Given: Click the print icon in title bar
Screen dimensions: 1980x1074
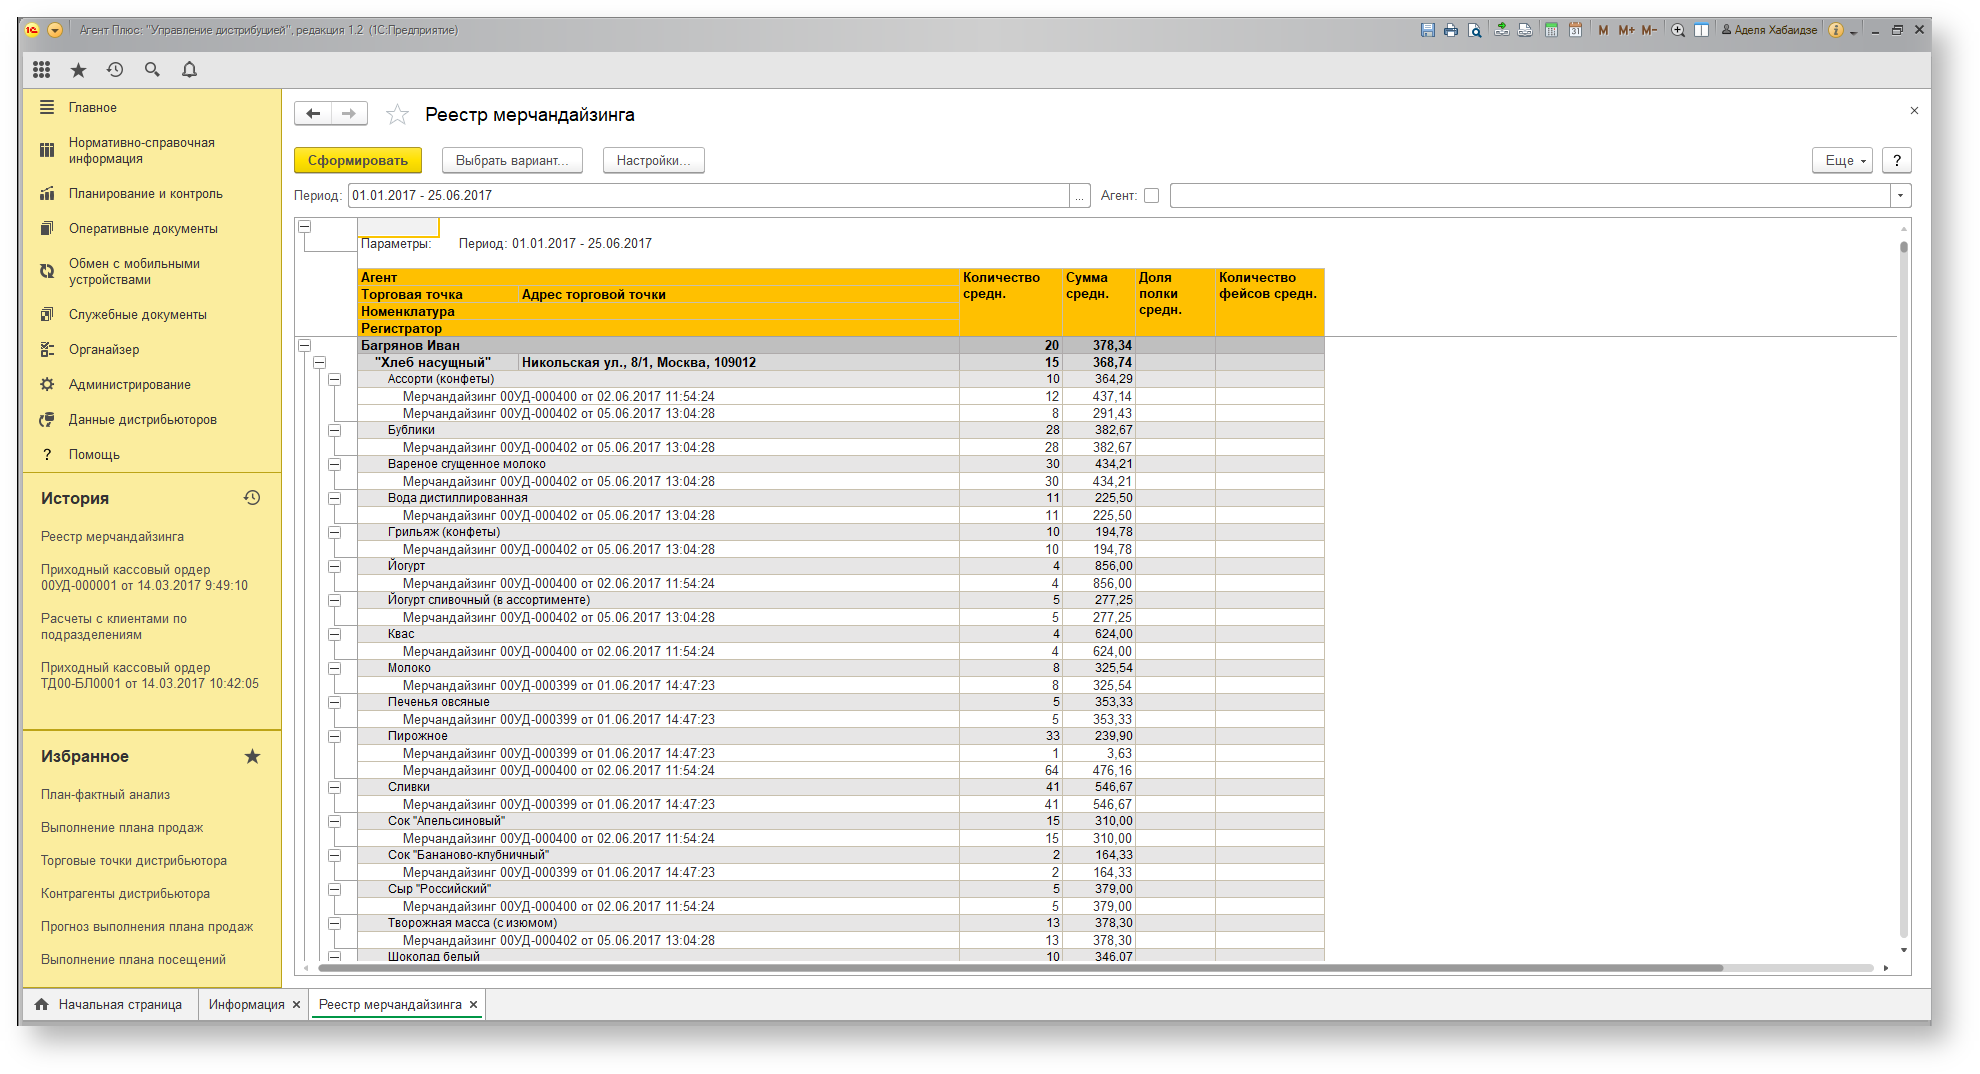Looking at the screenshot, I should pos(1450,30).
